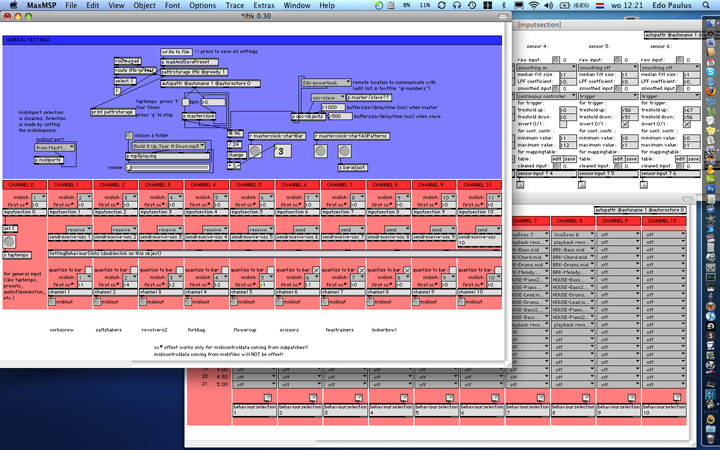The image size is (720, 450).
Task: Open the Window menu
Action: pyautogui.click(x=297, y=6)
